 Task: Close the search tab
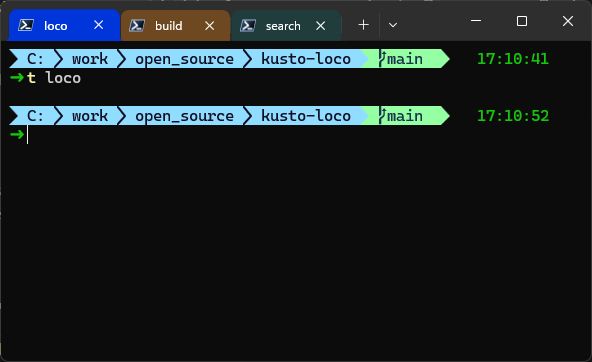[321, 26]
